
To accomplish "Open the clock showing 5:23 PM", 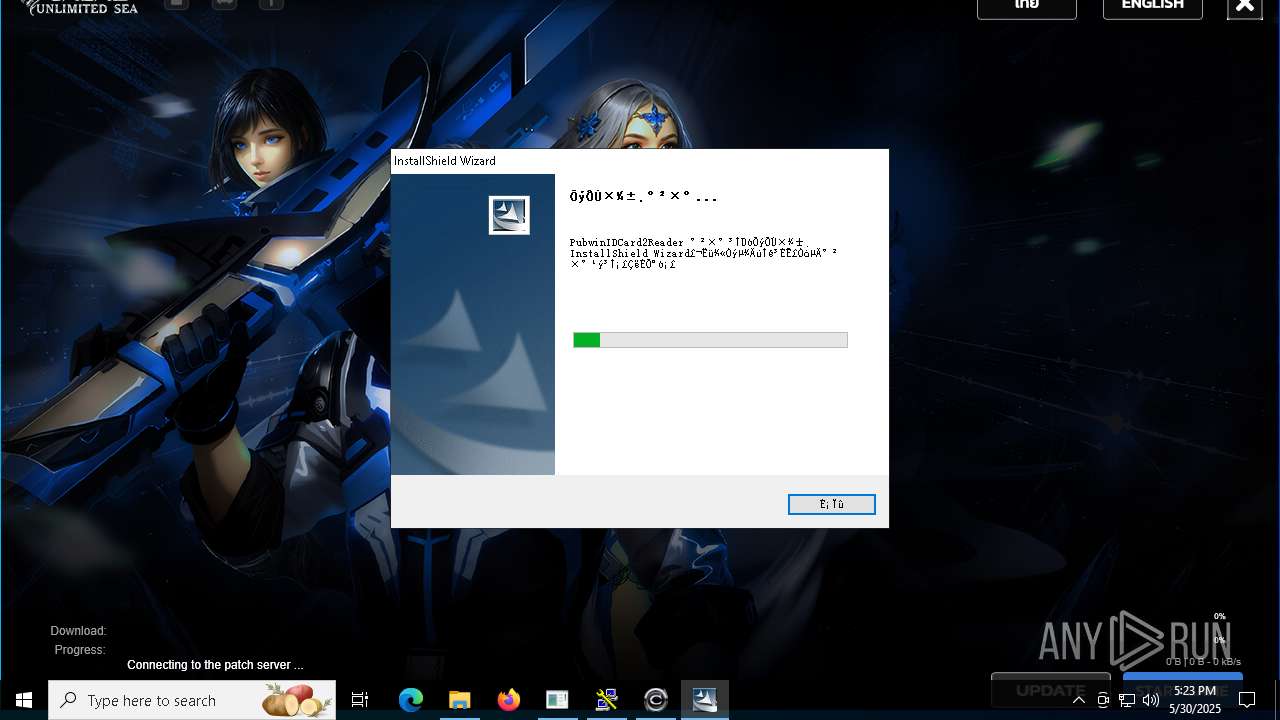I will pyautogui.click(x=1195, y=700).
